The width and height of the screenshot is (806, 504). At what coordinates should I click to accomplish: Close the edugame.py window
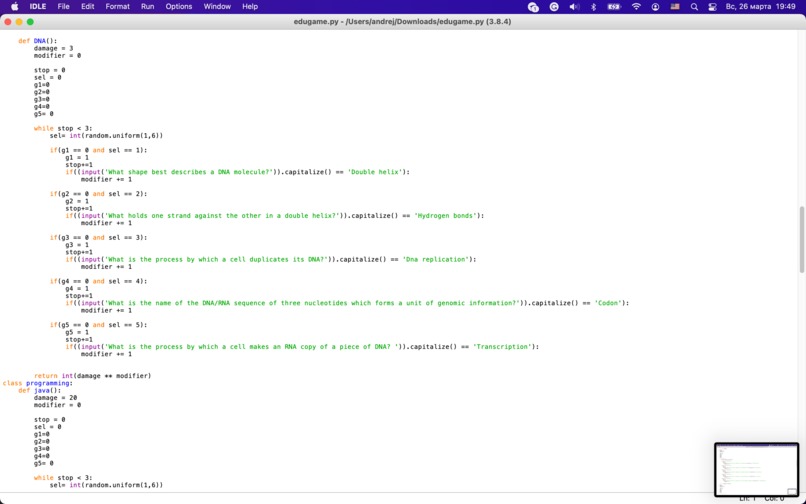pyautogui.click(x=8, y=22)
